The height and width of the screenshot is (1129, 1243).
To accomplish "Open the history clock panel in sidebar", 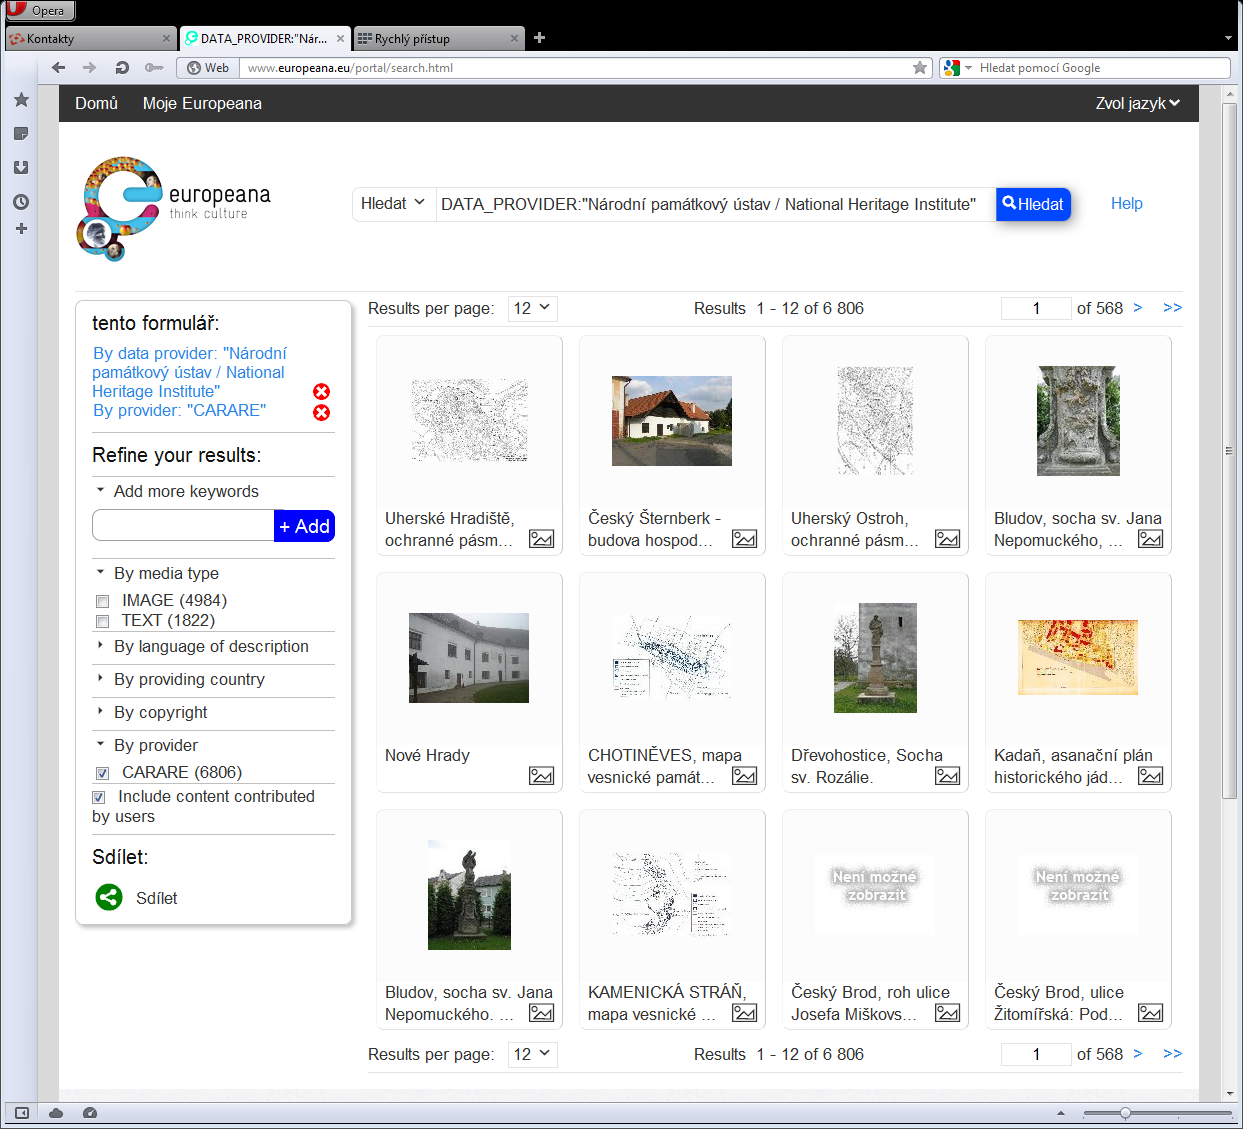I will (x=21, y=202).
